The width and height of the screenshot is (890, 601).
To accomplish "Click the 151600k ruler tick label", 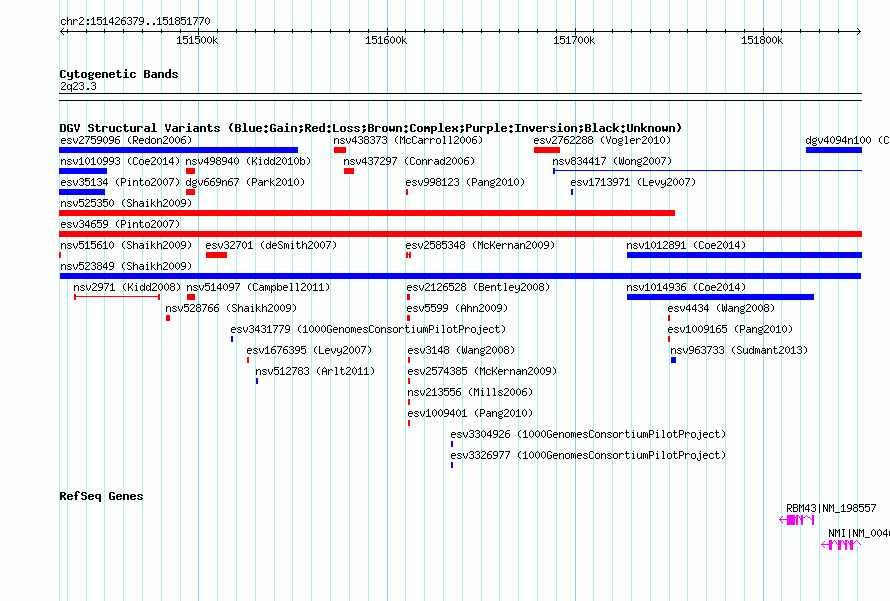I will (386, 40).
